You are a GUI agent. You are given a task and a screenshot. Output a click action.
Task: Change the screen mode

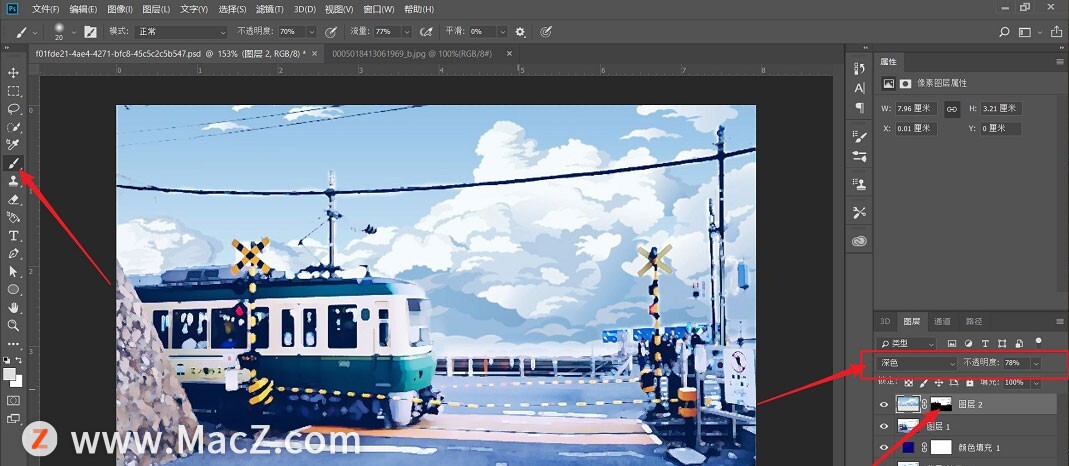(13, 419)
